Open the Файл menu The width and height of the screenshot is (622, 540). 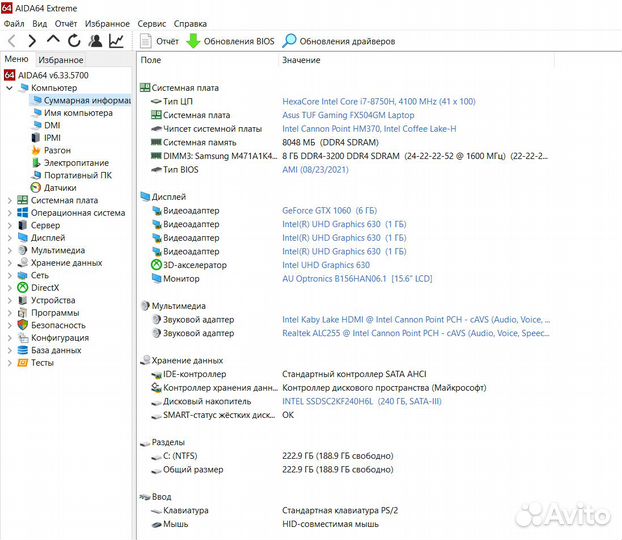coord(14,24)
